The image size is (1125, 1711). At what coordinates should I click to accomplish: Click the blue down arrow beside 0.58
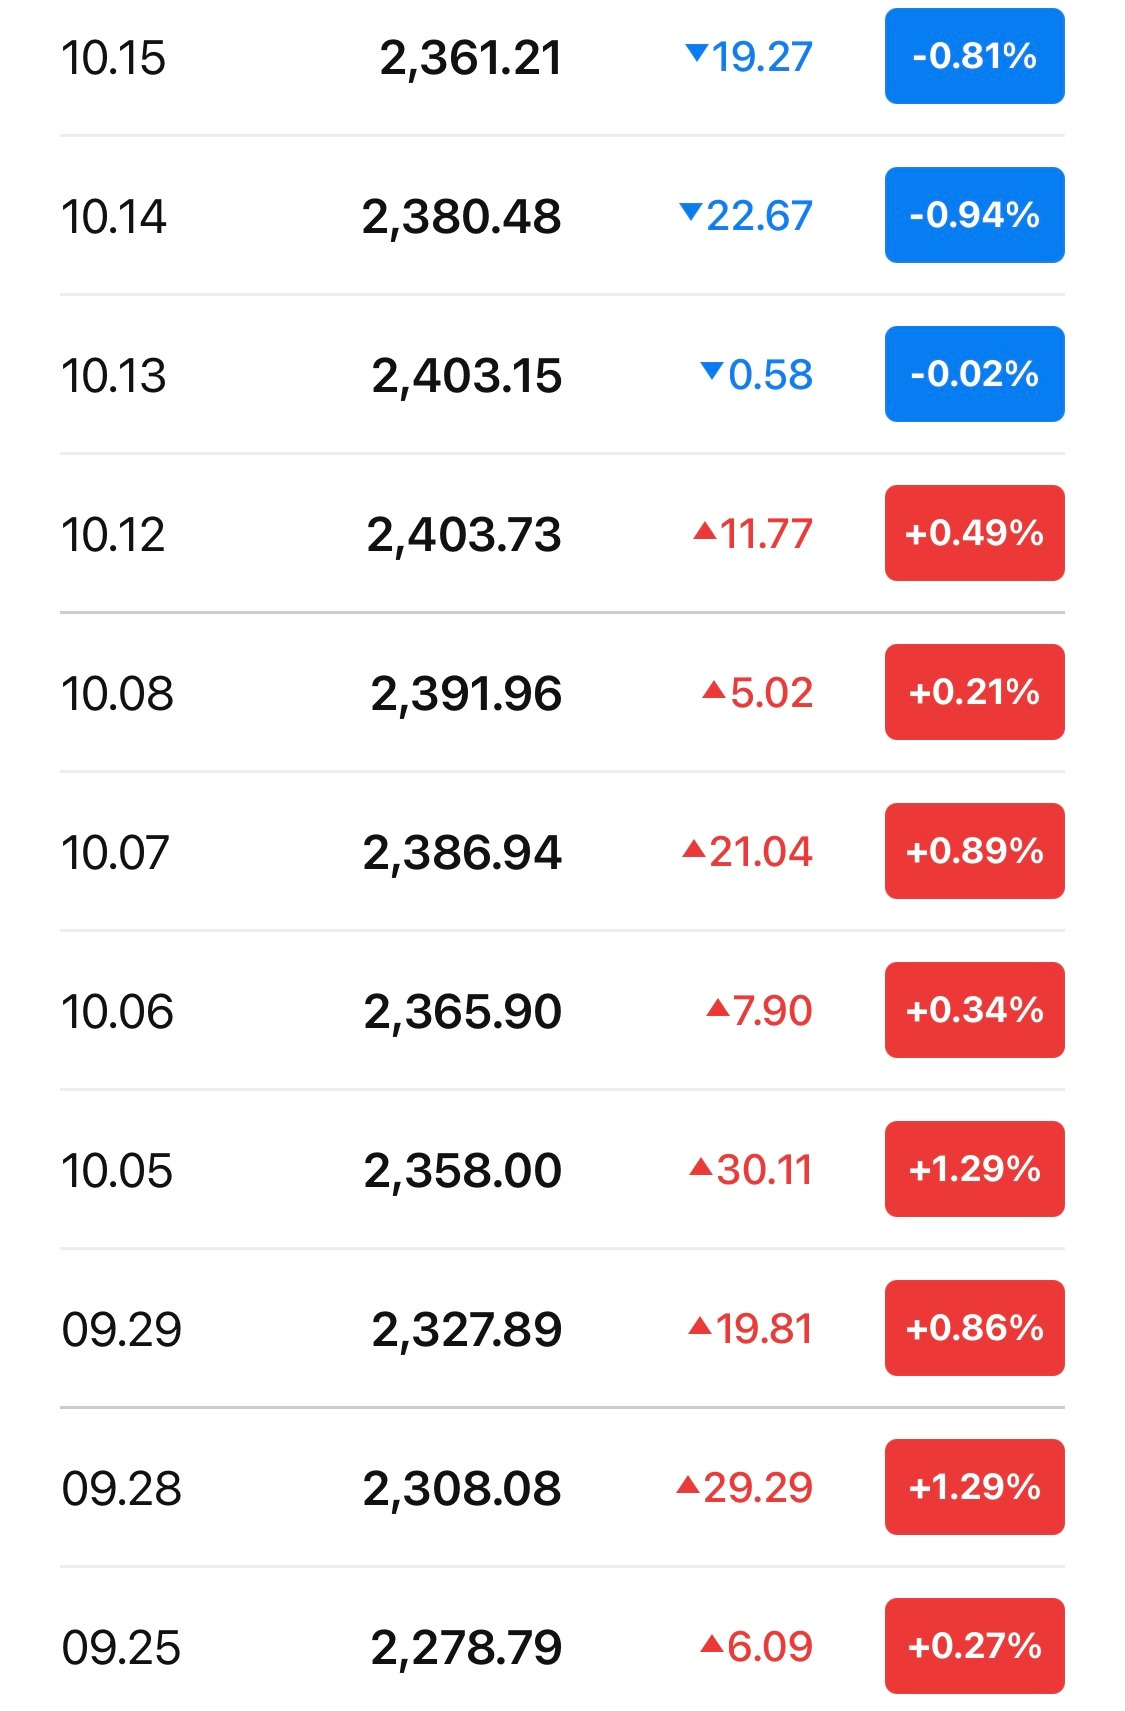pos(712,371)
